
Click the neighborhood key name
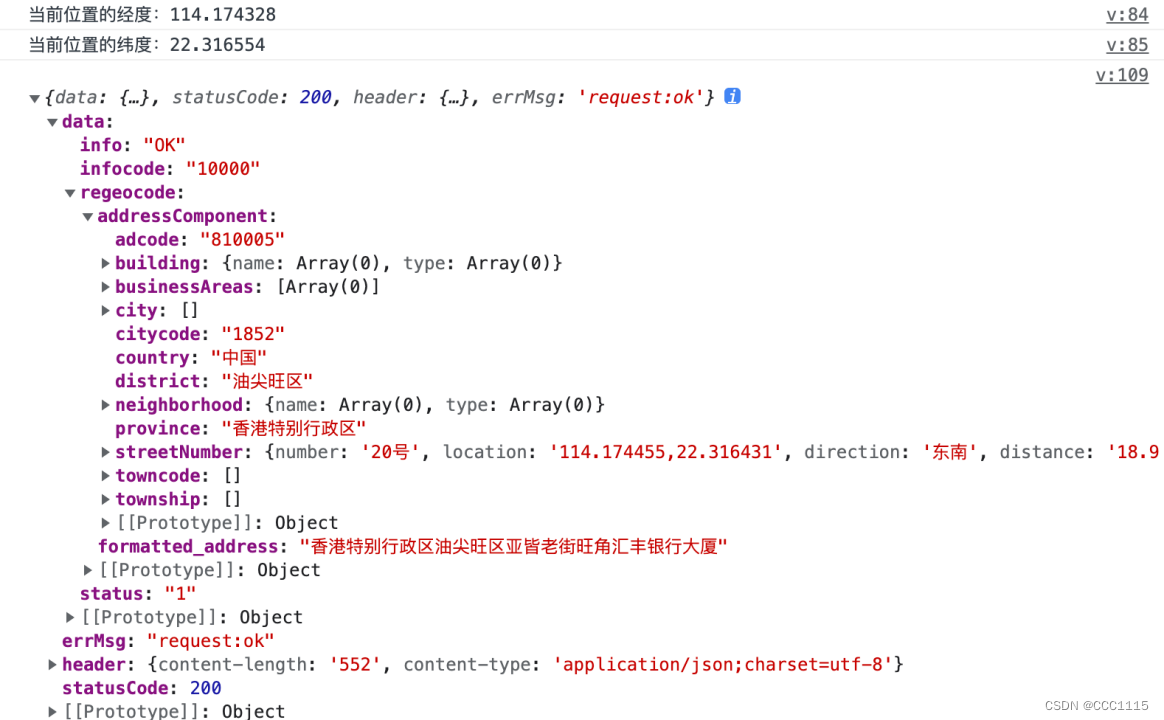pyautogui.click(x=179, y=405)
